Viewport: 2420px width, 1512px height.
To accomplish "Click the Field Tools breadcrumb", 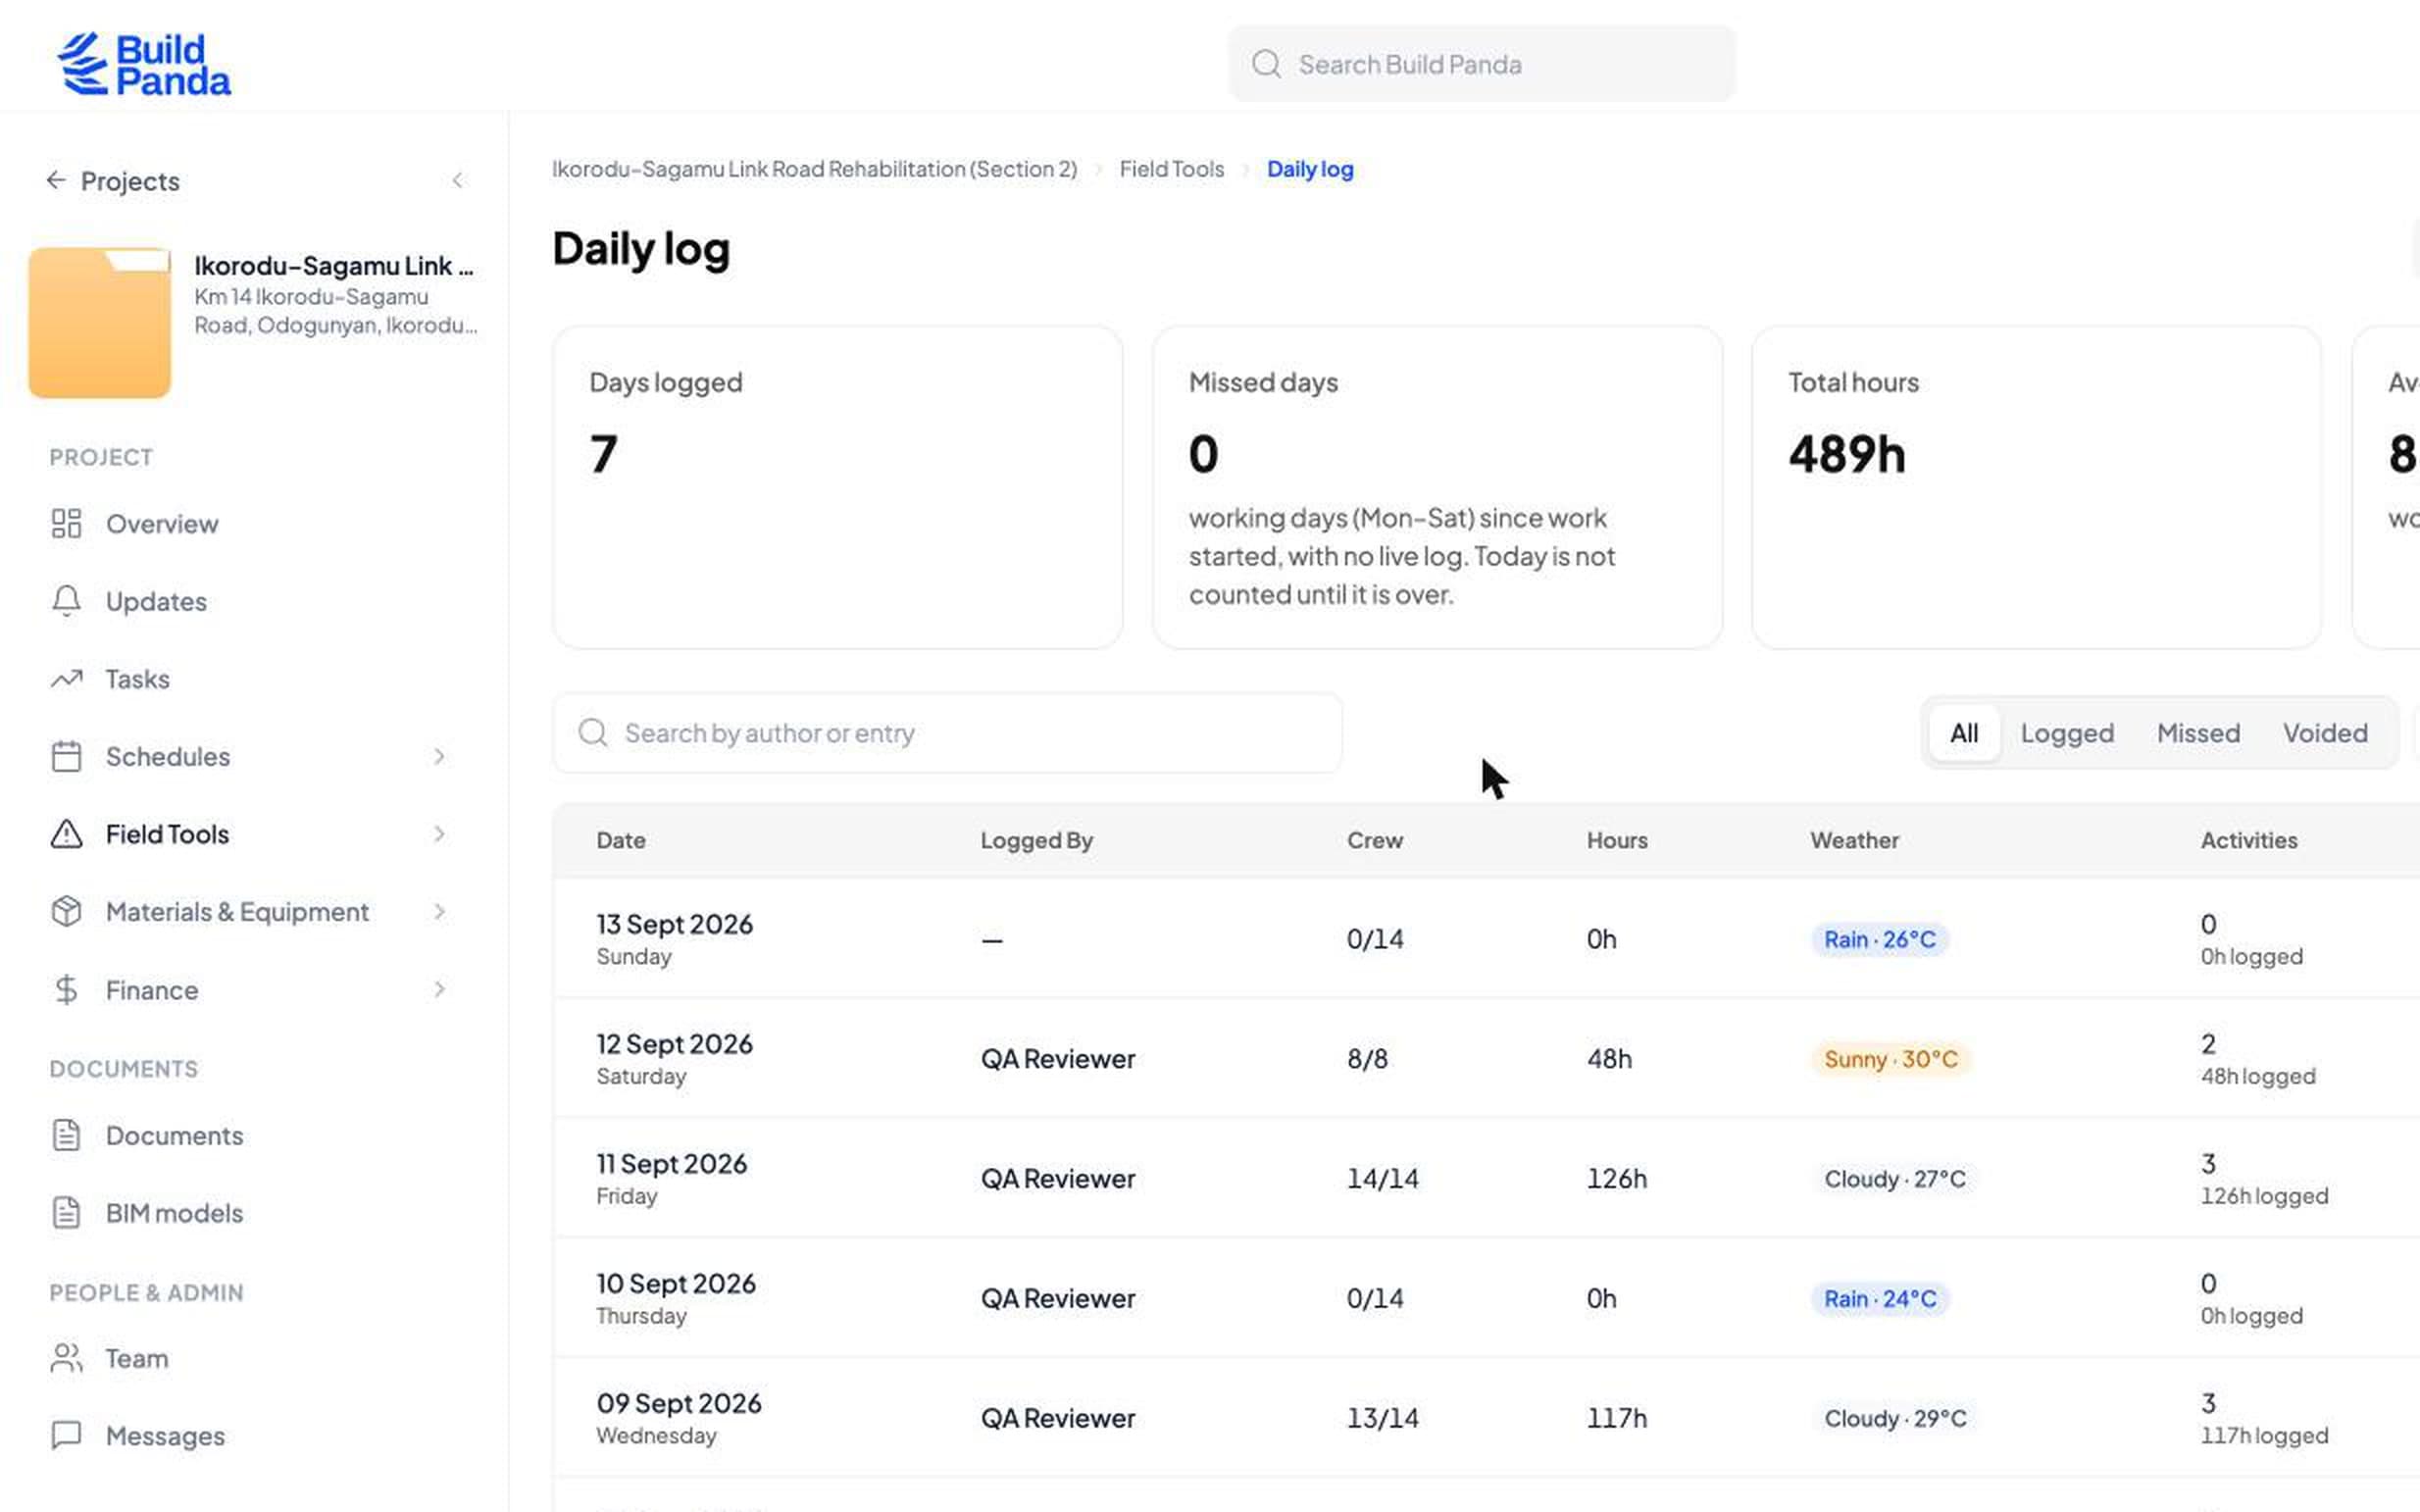I will pos(1171,169).
